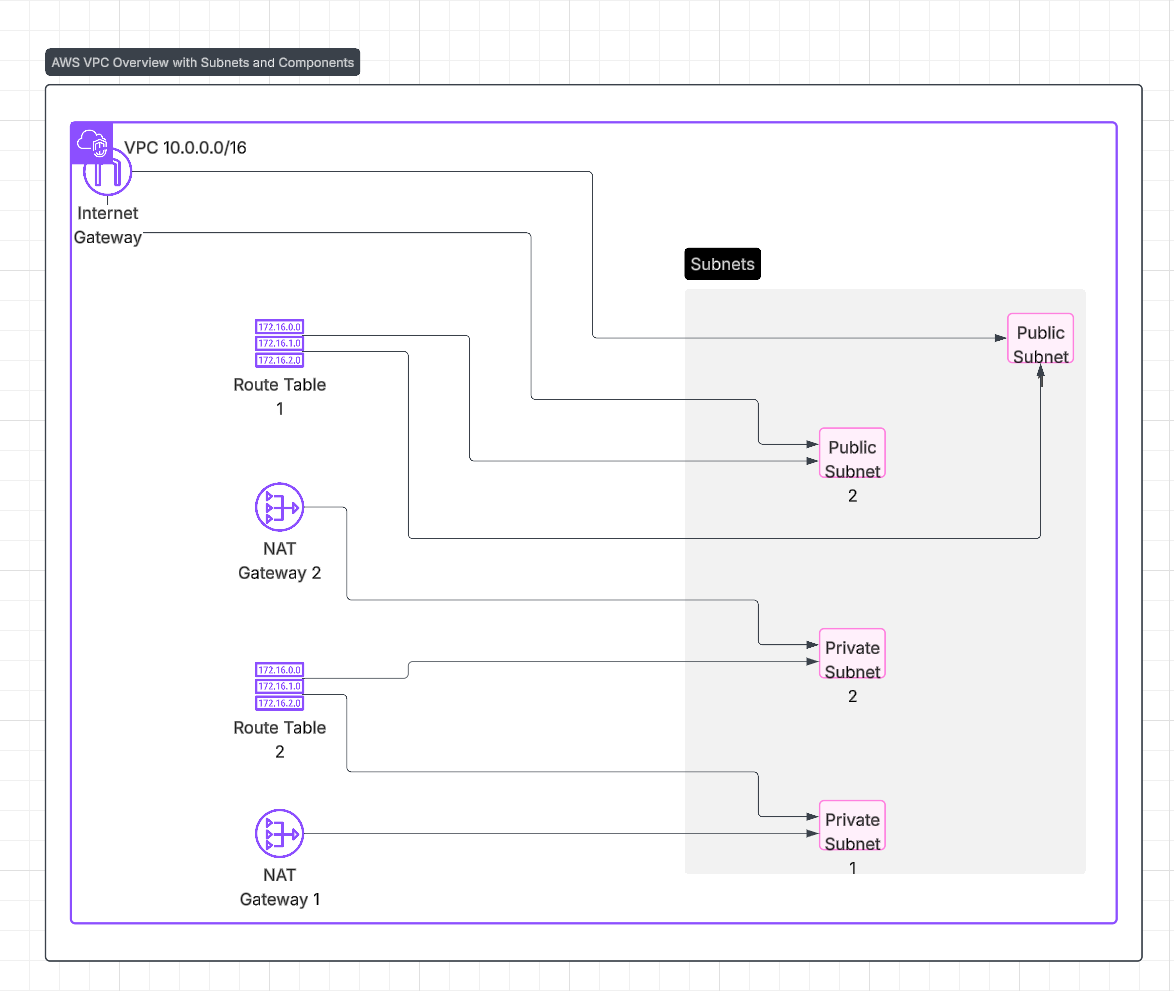Click the VPC 10.0.0.0/16 text label
This screenshot has width=1174, height=991.
point(185,148)
